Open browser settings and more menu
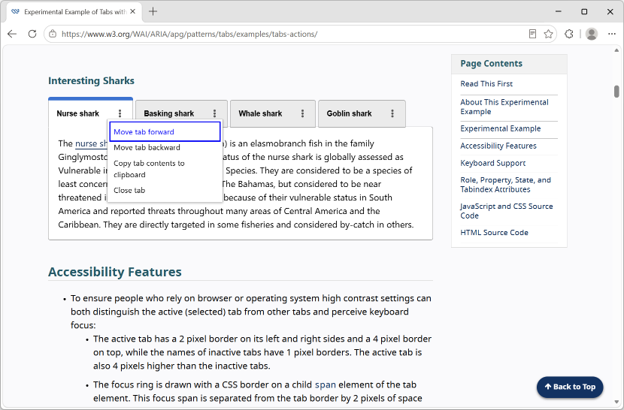This screenshot has height=410, width=624. click(612, 34)
